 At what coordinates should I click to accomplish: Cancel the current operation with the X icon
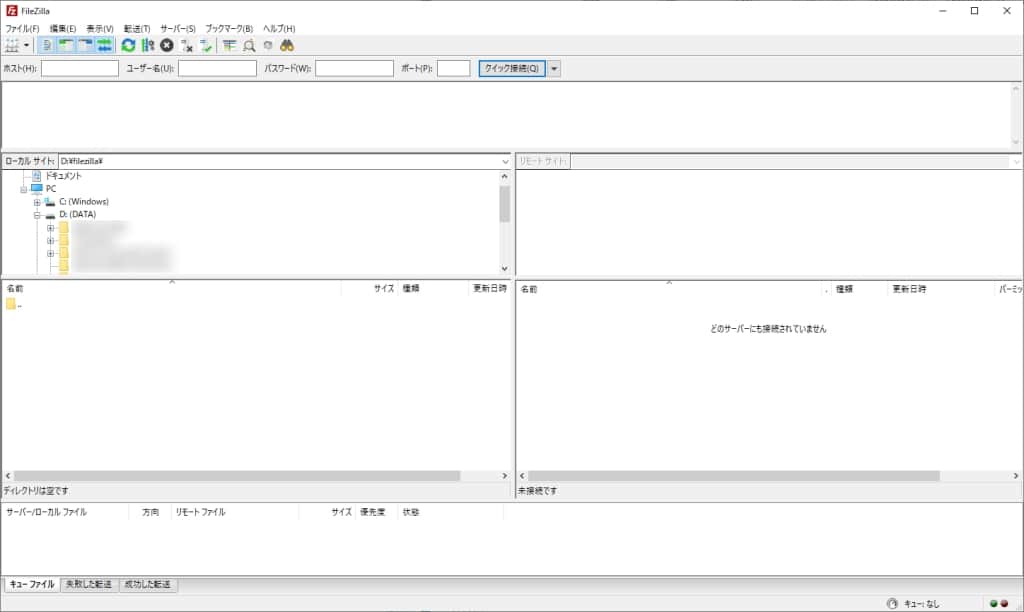coord(167,45)
